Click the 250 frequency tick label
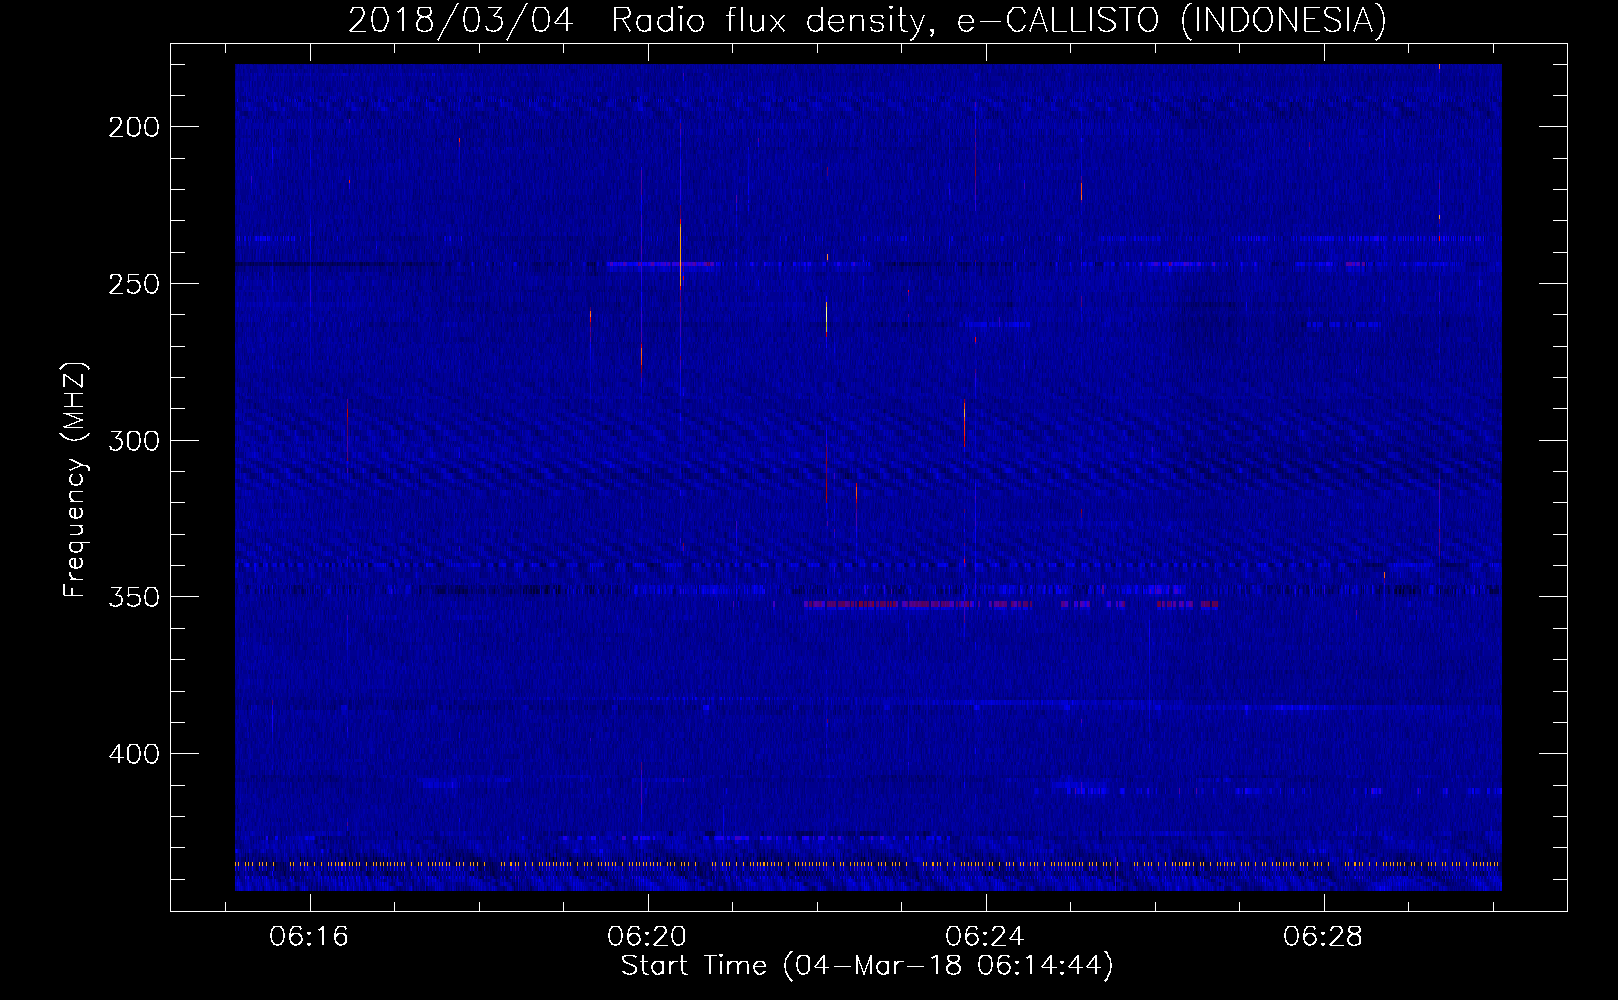Screen dimensions: 1618x1000 click(x=132, y=284)
